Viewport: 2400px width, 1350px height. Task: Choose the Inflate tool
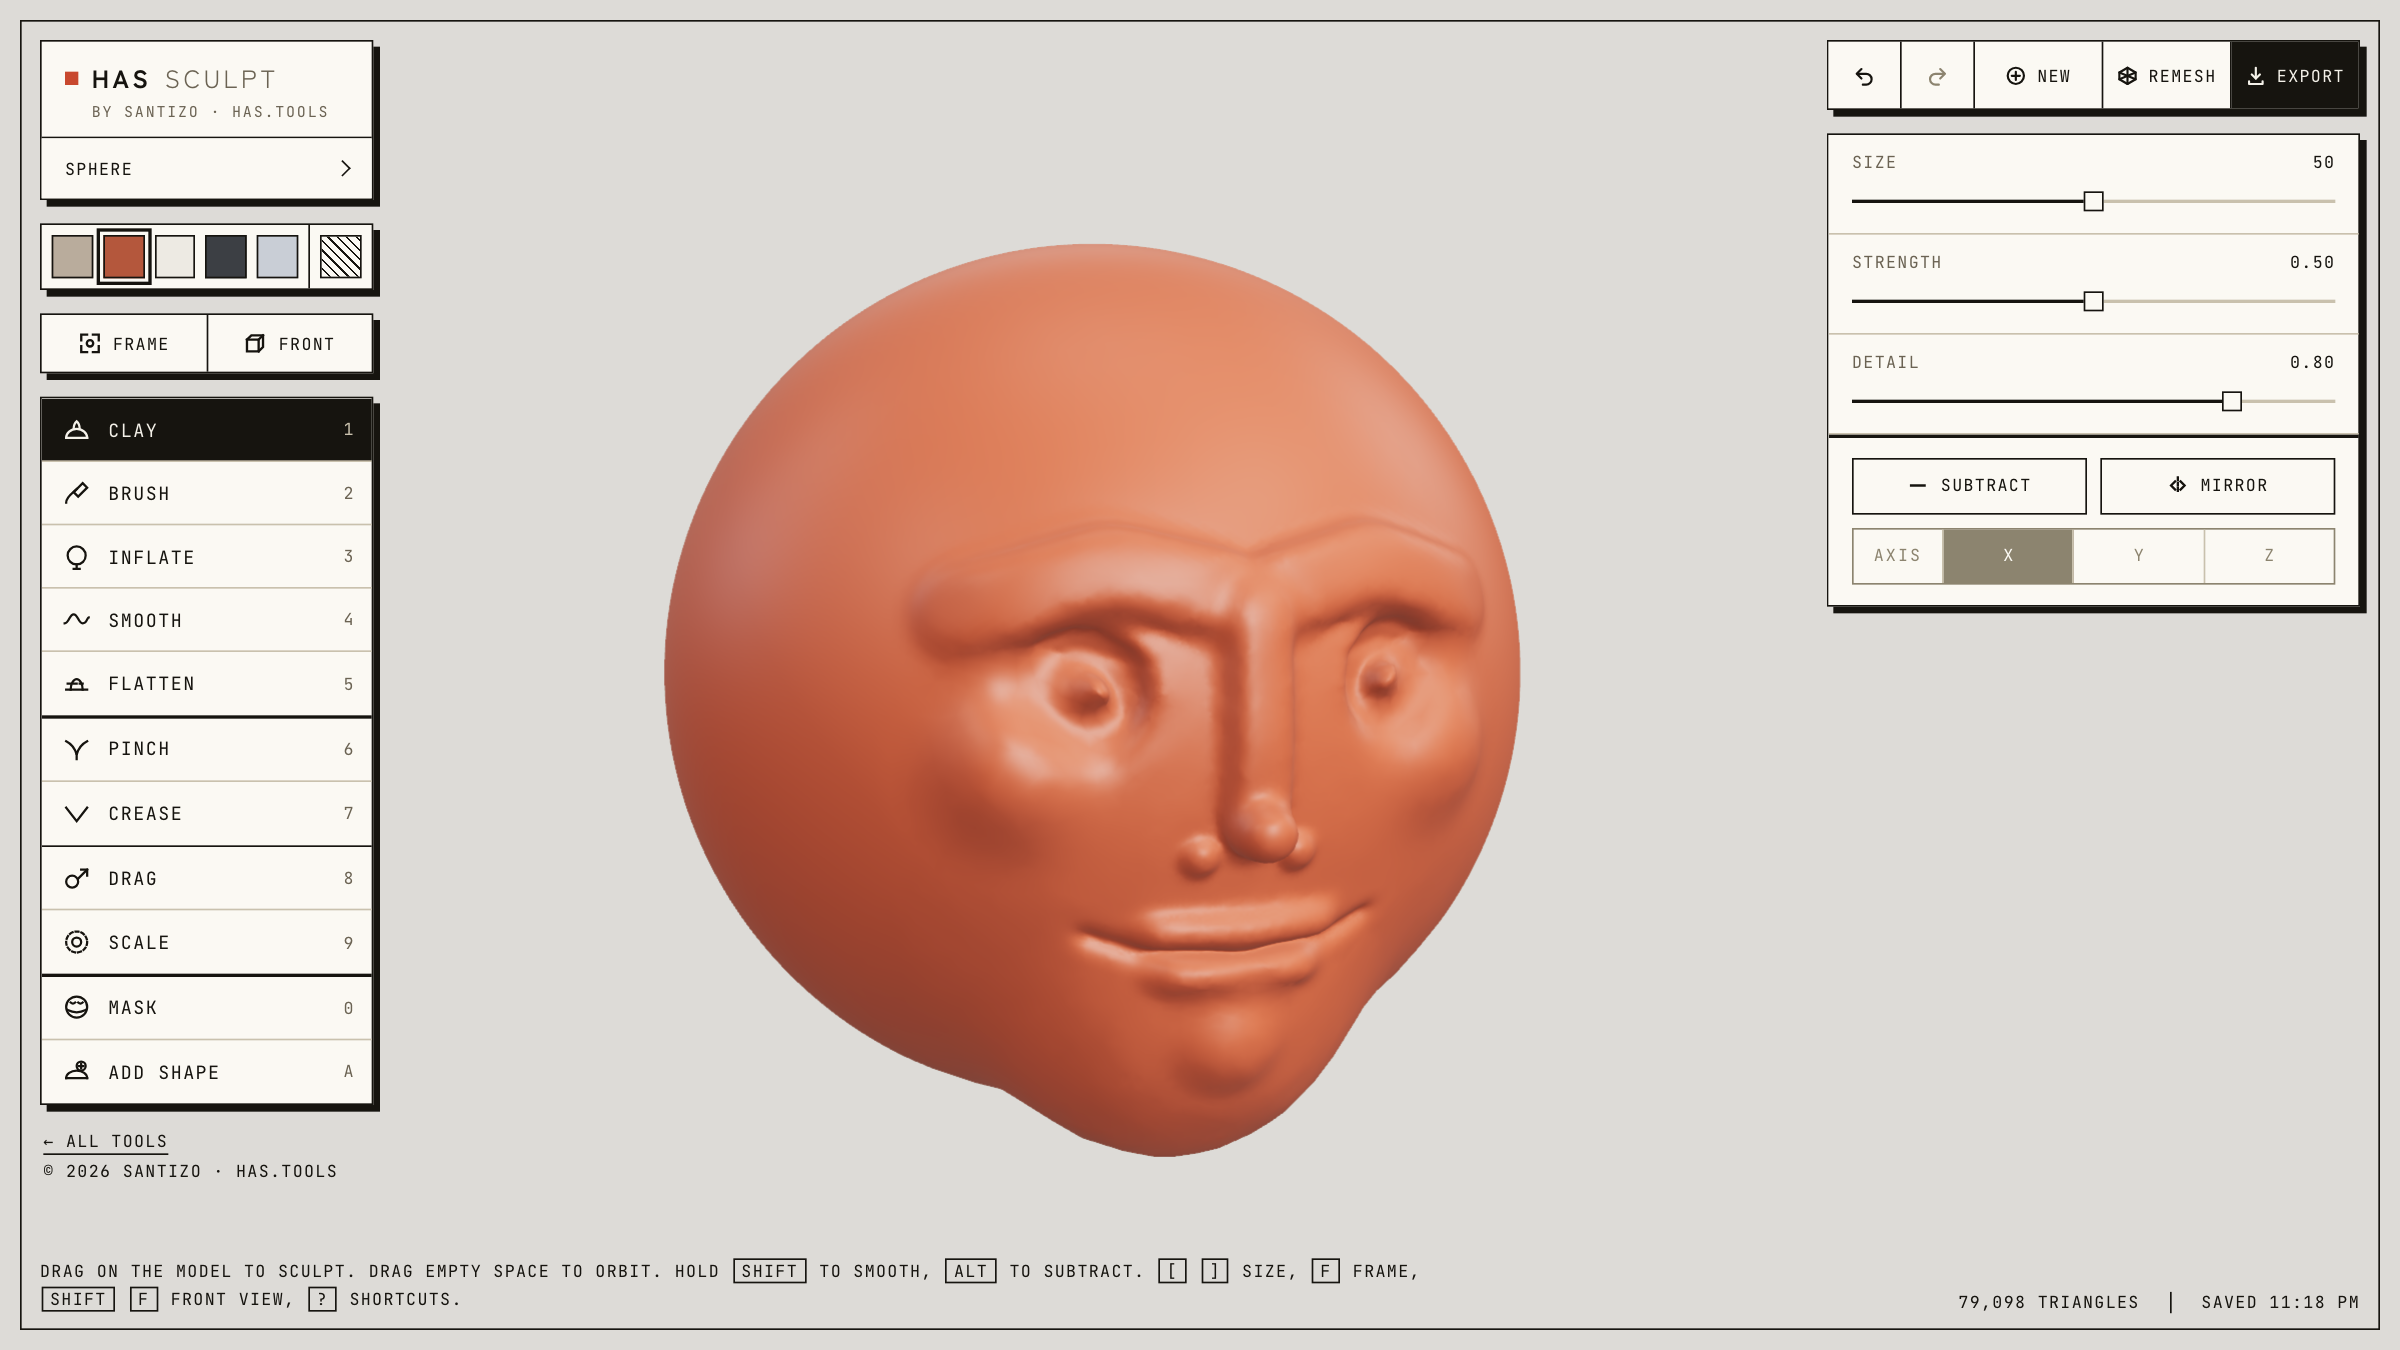click(x=206, y=557)
